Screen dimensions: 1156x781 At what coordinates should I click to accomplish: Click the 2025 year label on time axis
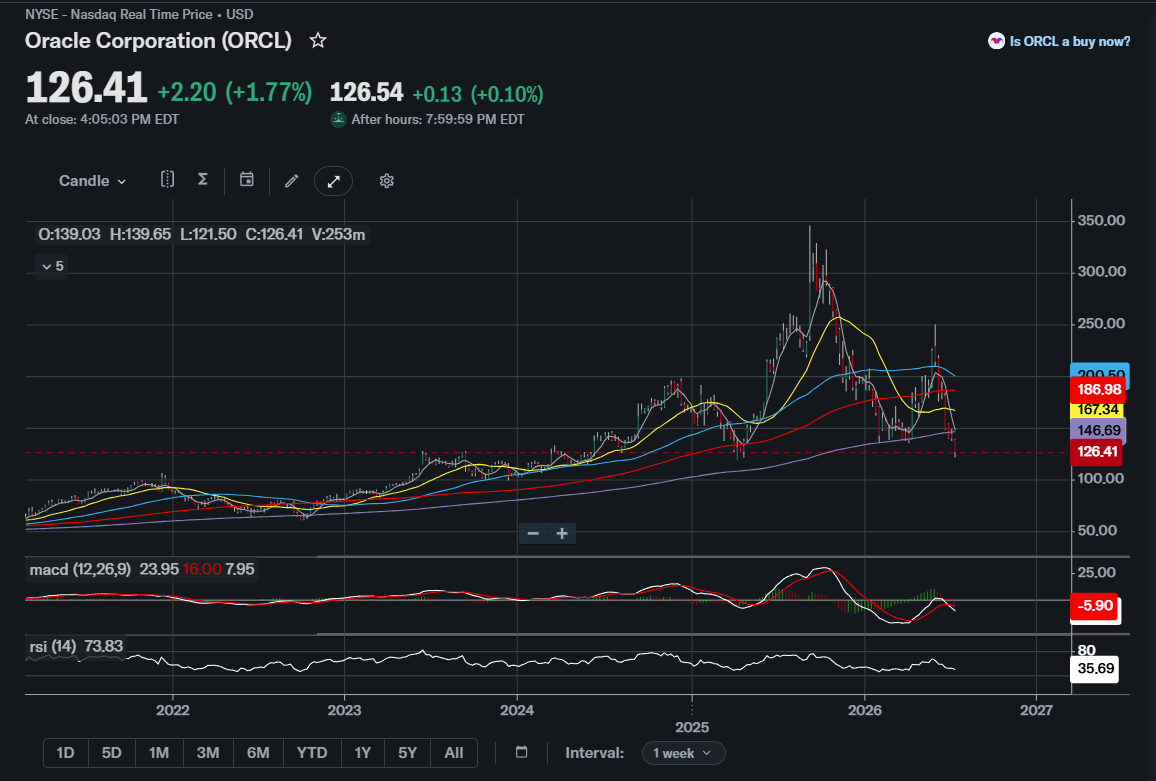click(x=692, y=727)
